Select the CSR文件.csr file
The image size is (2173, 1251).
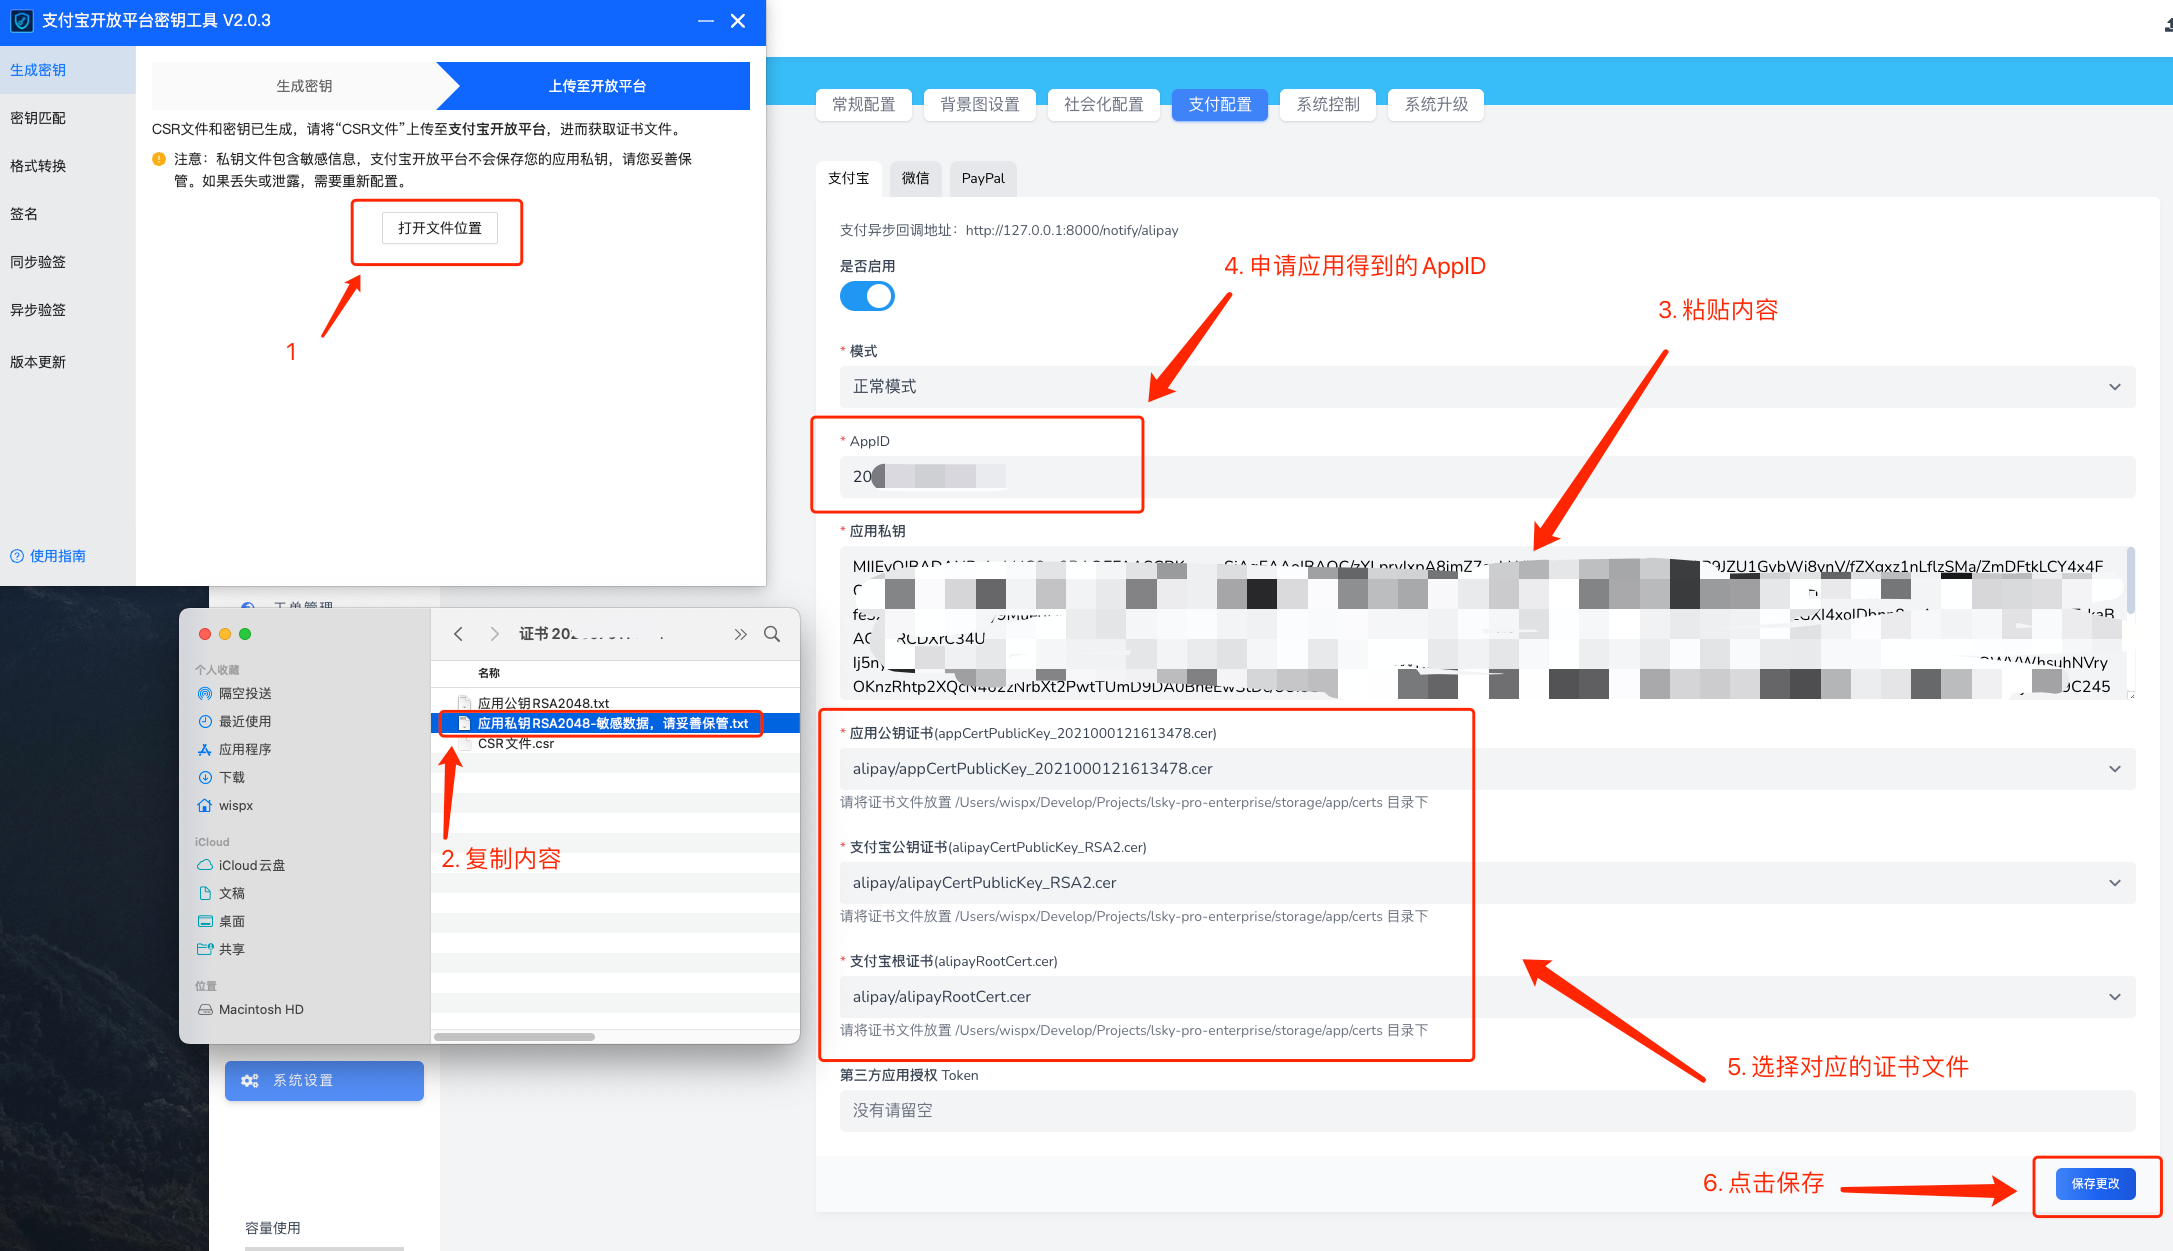point(516,743)
